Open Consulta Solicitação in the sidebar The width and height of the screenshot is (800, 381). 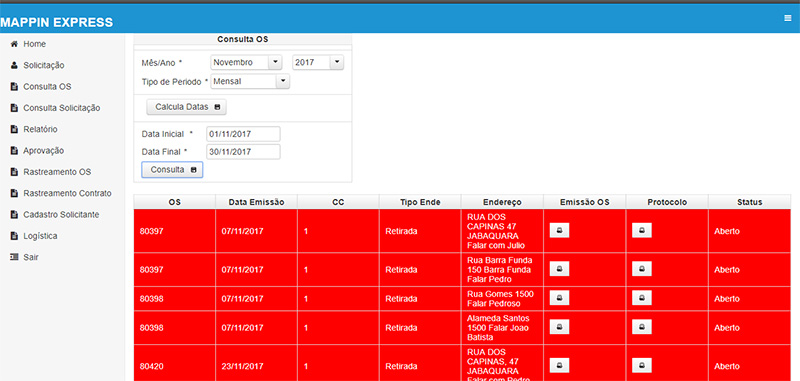62,108
